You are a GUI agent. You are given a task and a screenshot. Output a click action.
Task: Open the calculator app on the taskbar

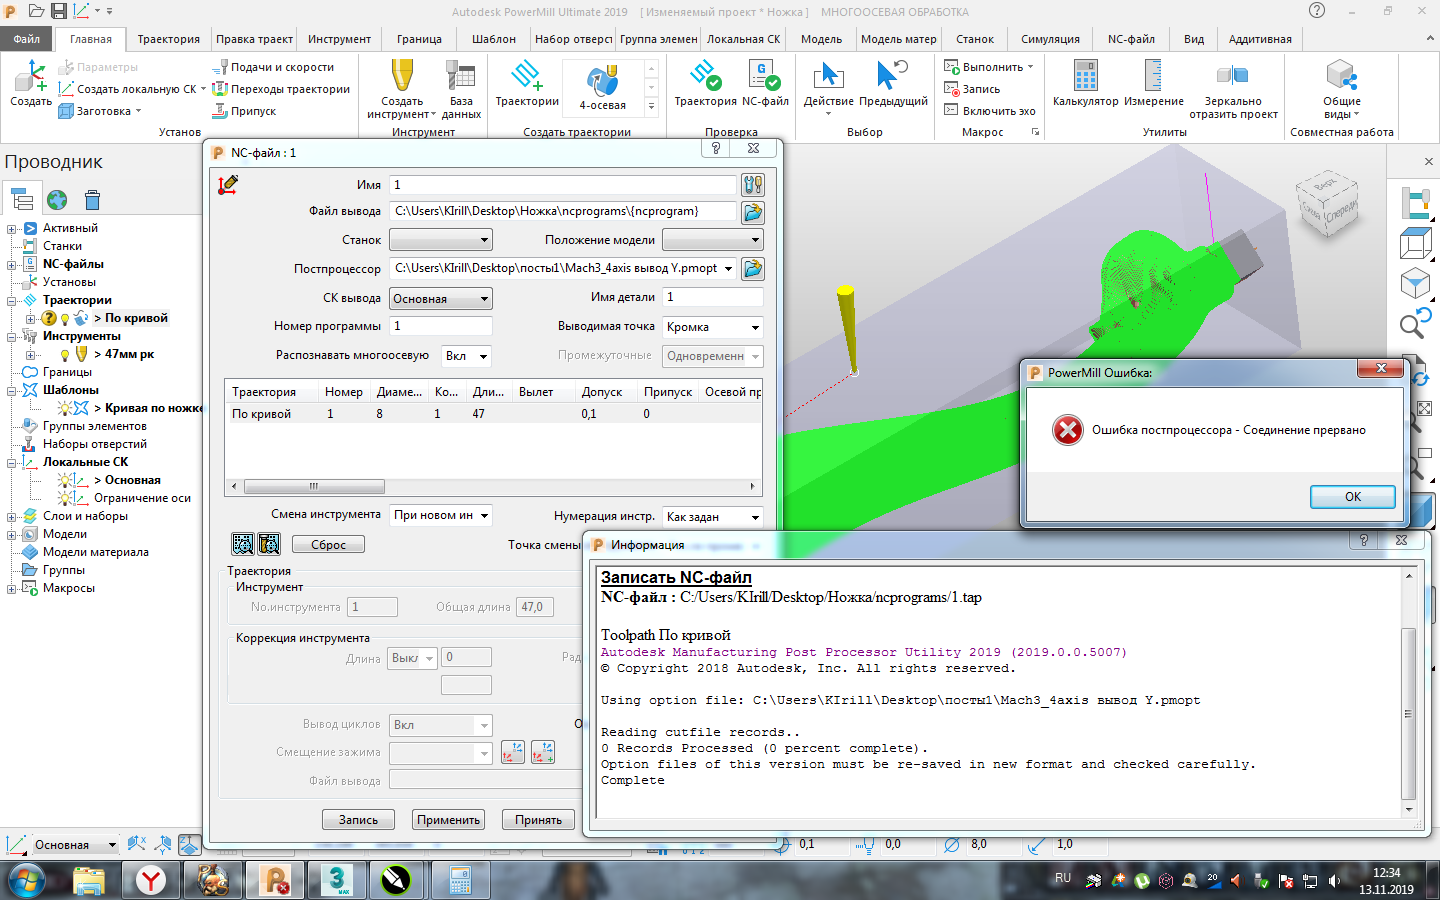click(460, 880)
